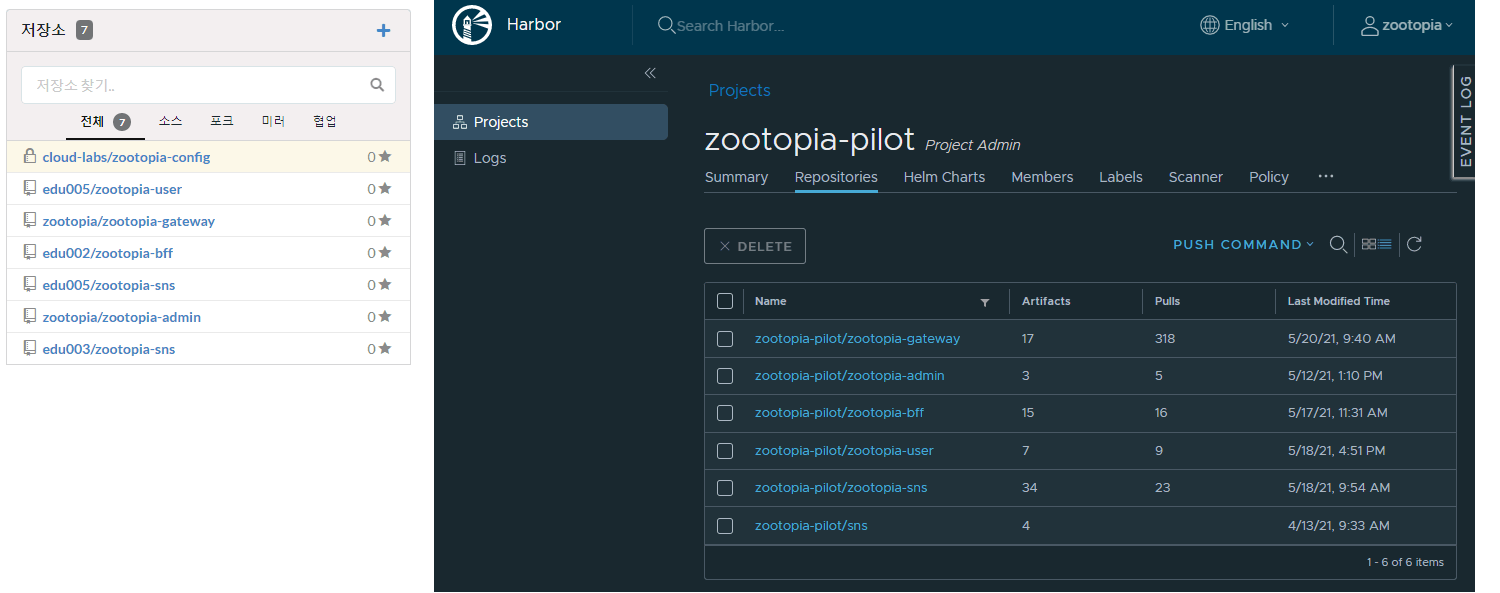
Task: Open the 포크 tab in the repository panel
Action: point(221,120)
